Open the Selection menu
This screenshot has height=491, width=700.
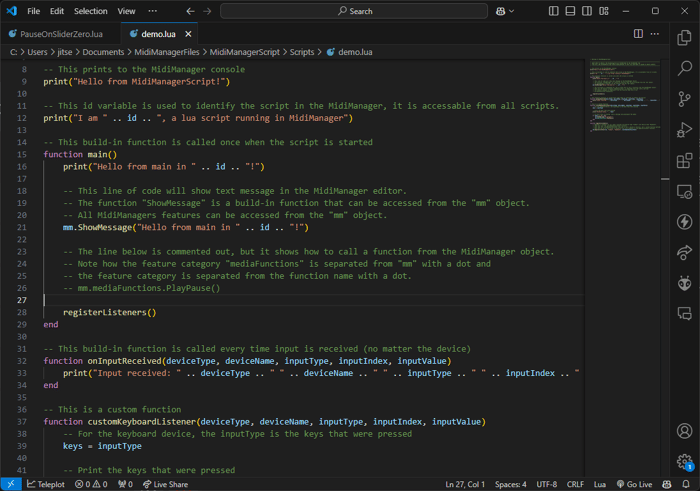coord(91,11)
